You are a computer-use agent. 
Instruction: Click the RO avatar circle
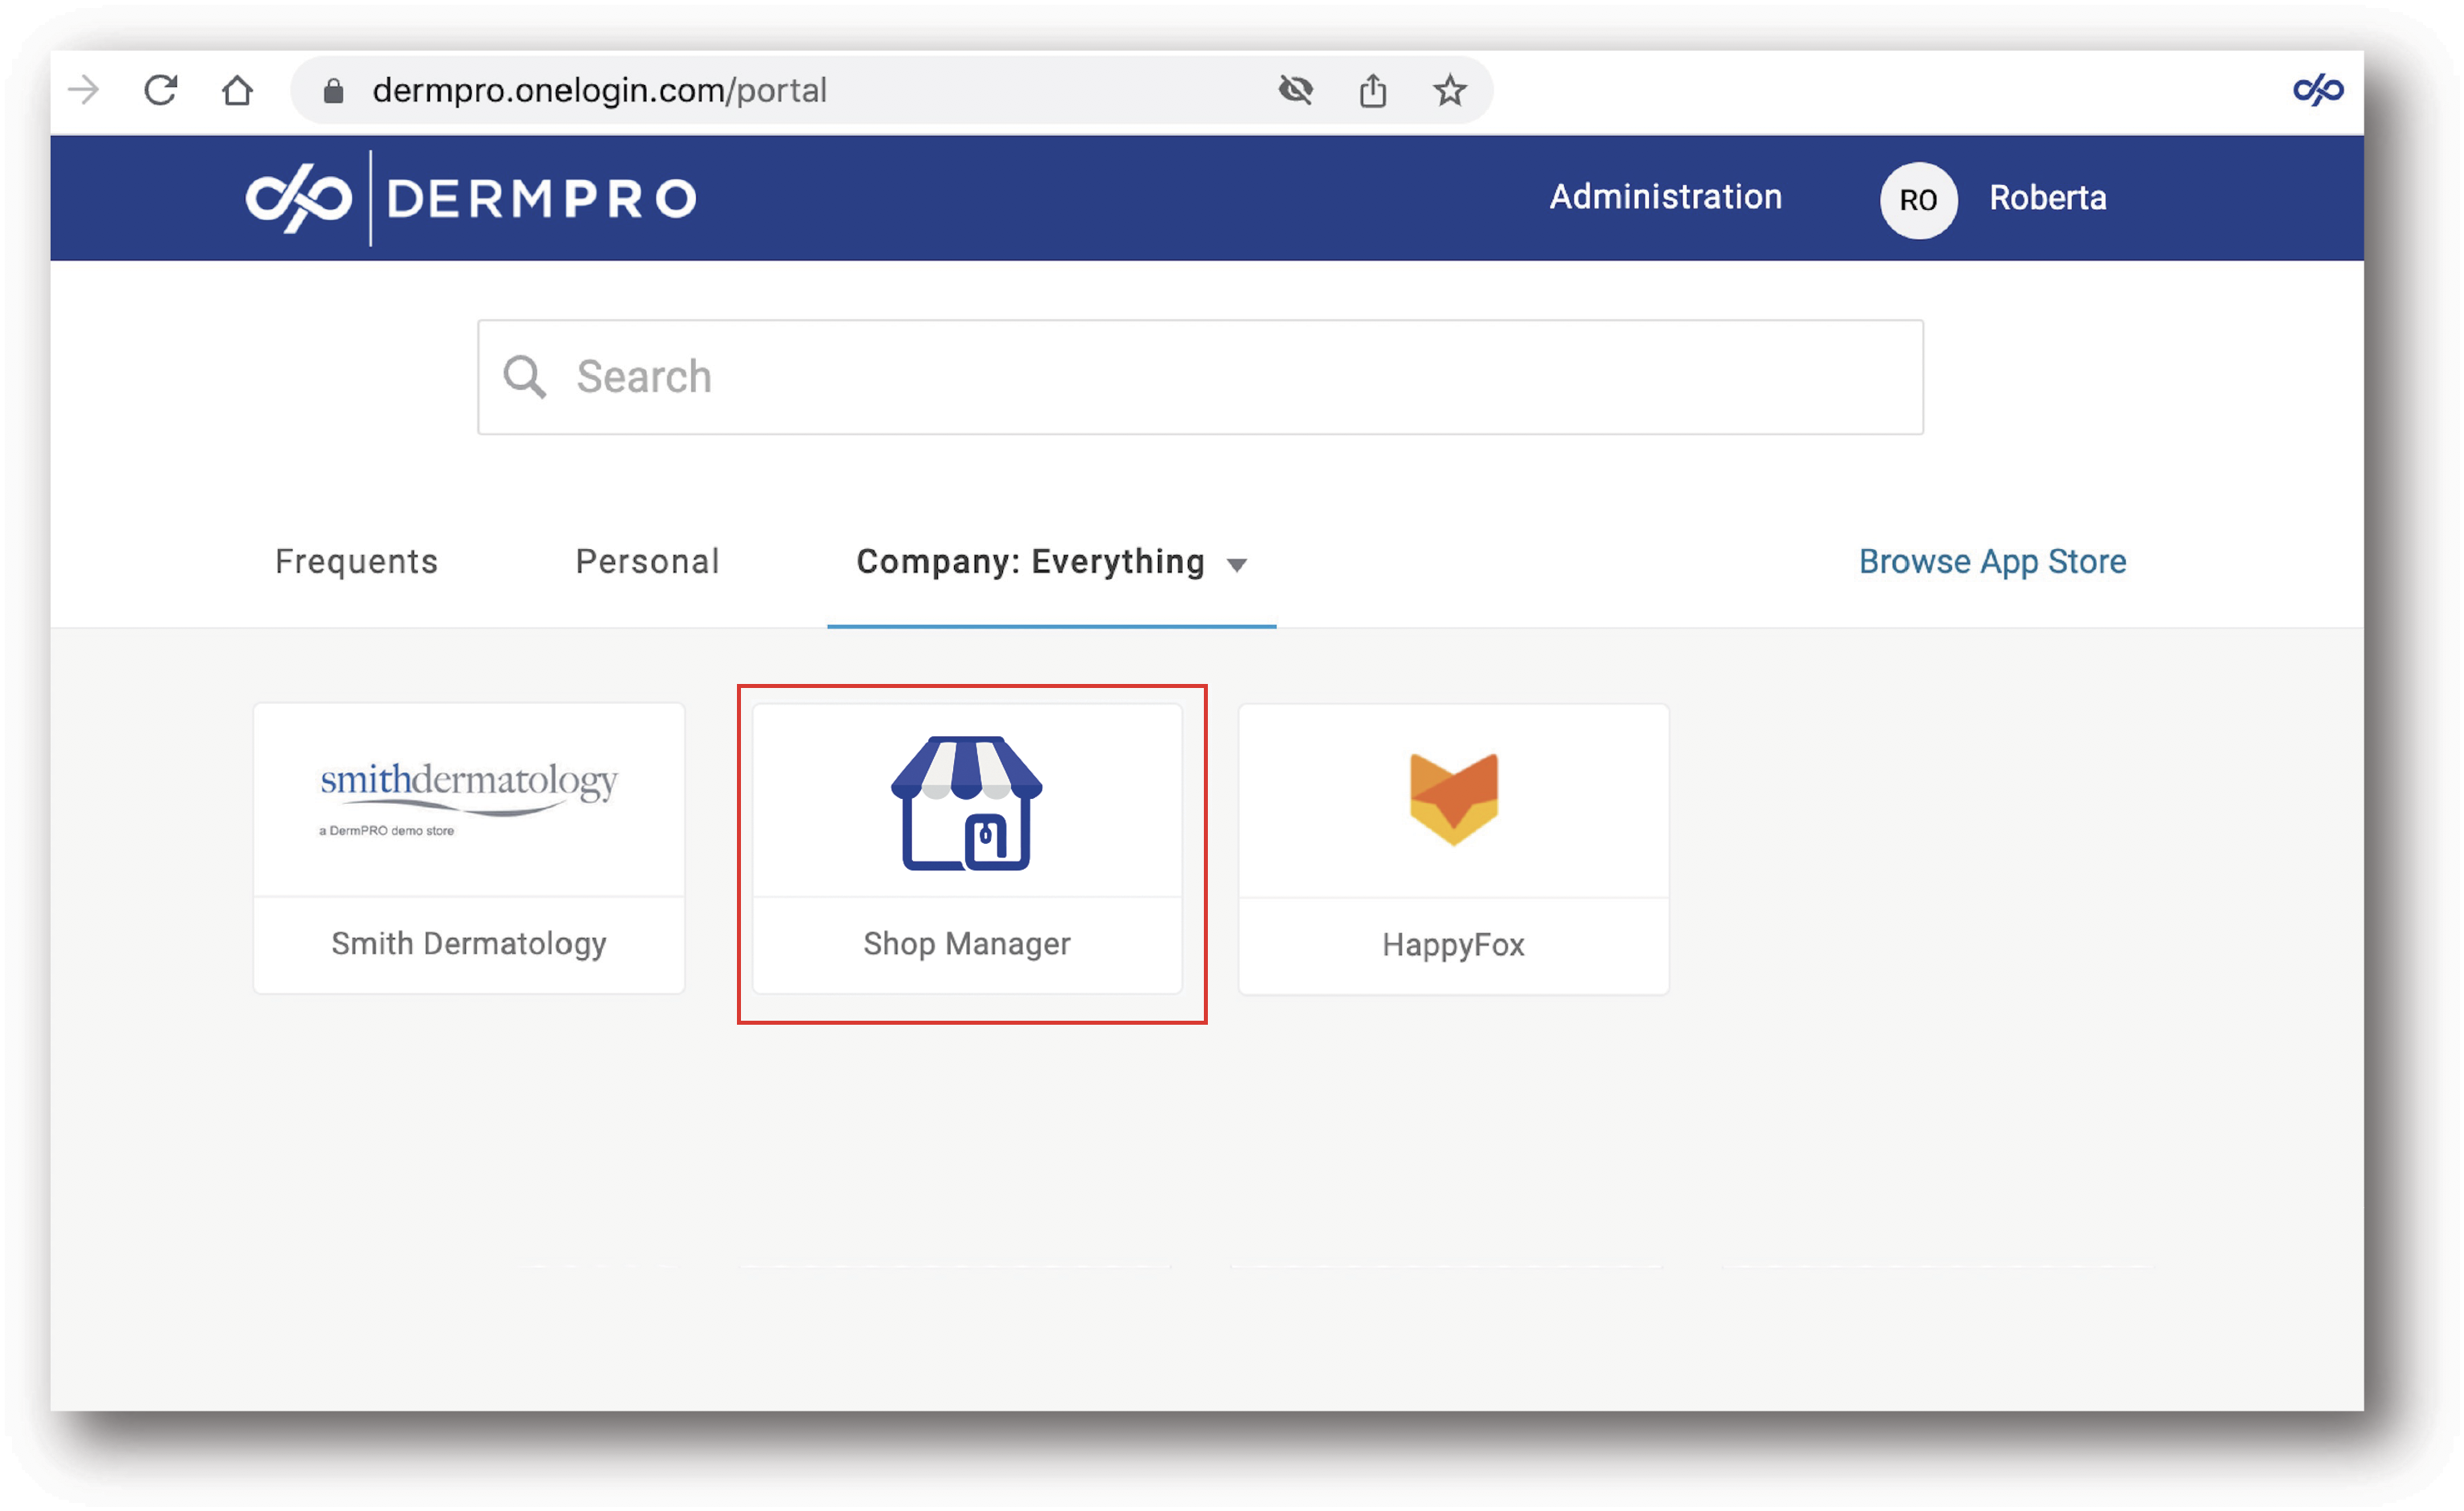coord(1917,199)
